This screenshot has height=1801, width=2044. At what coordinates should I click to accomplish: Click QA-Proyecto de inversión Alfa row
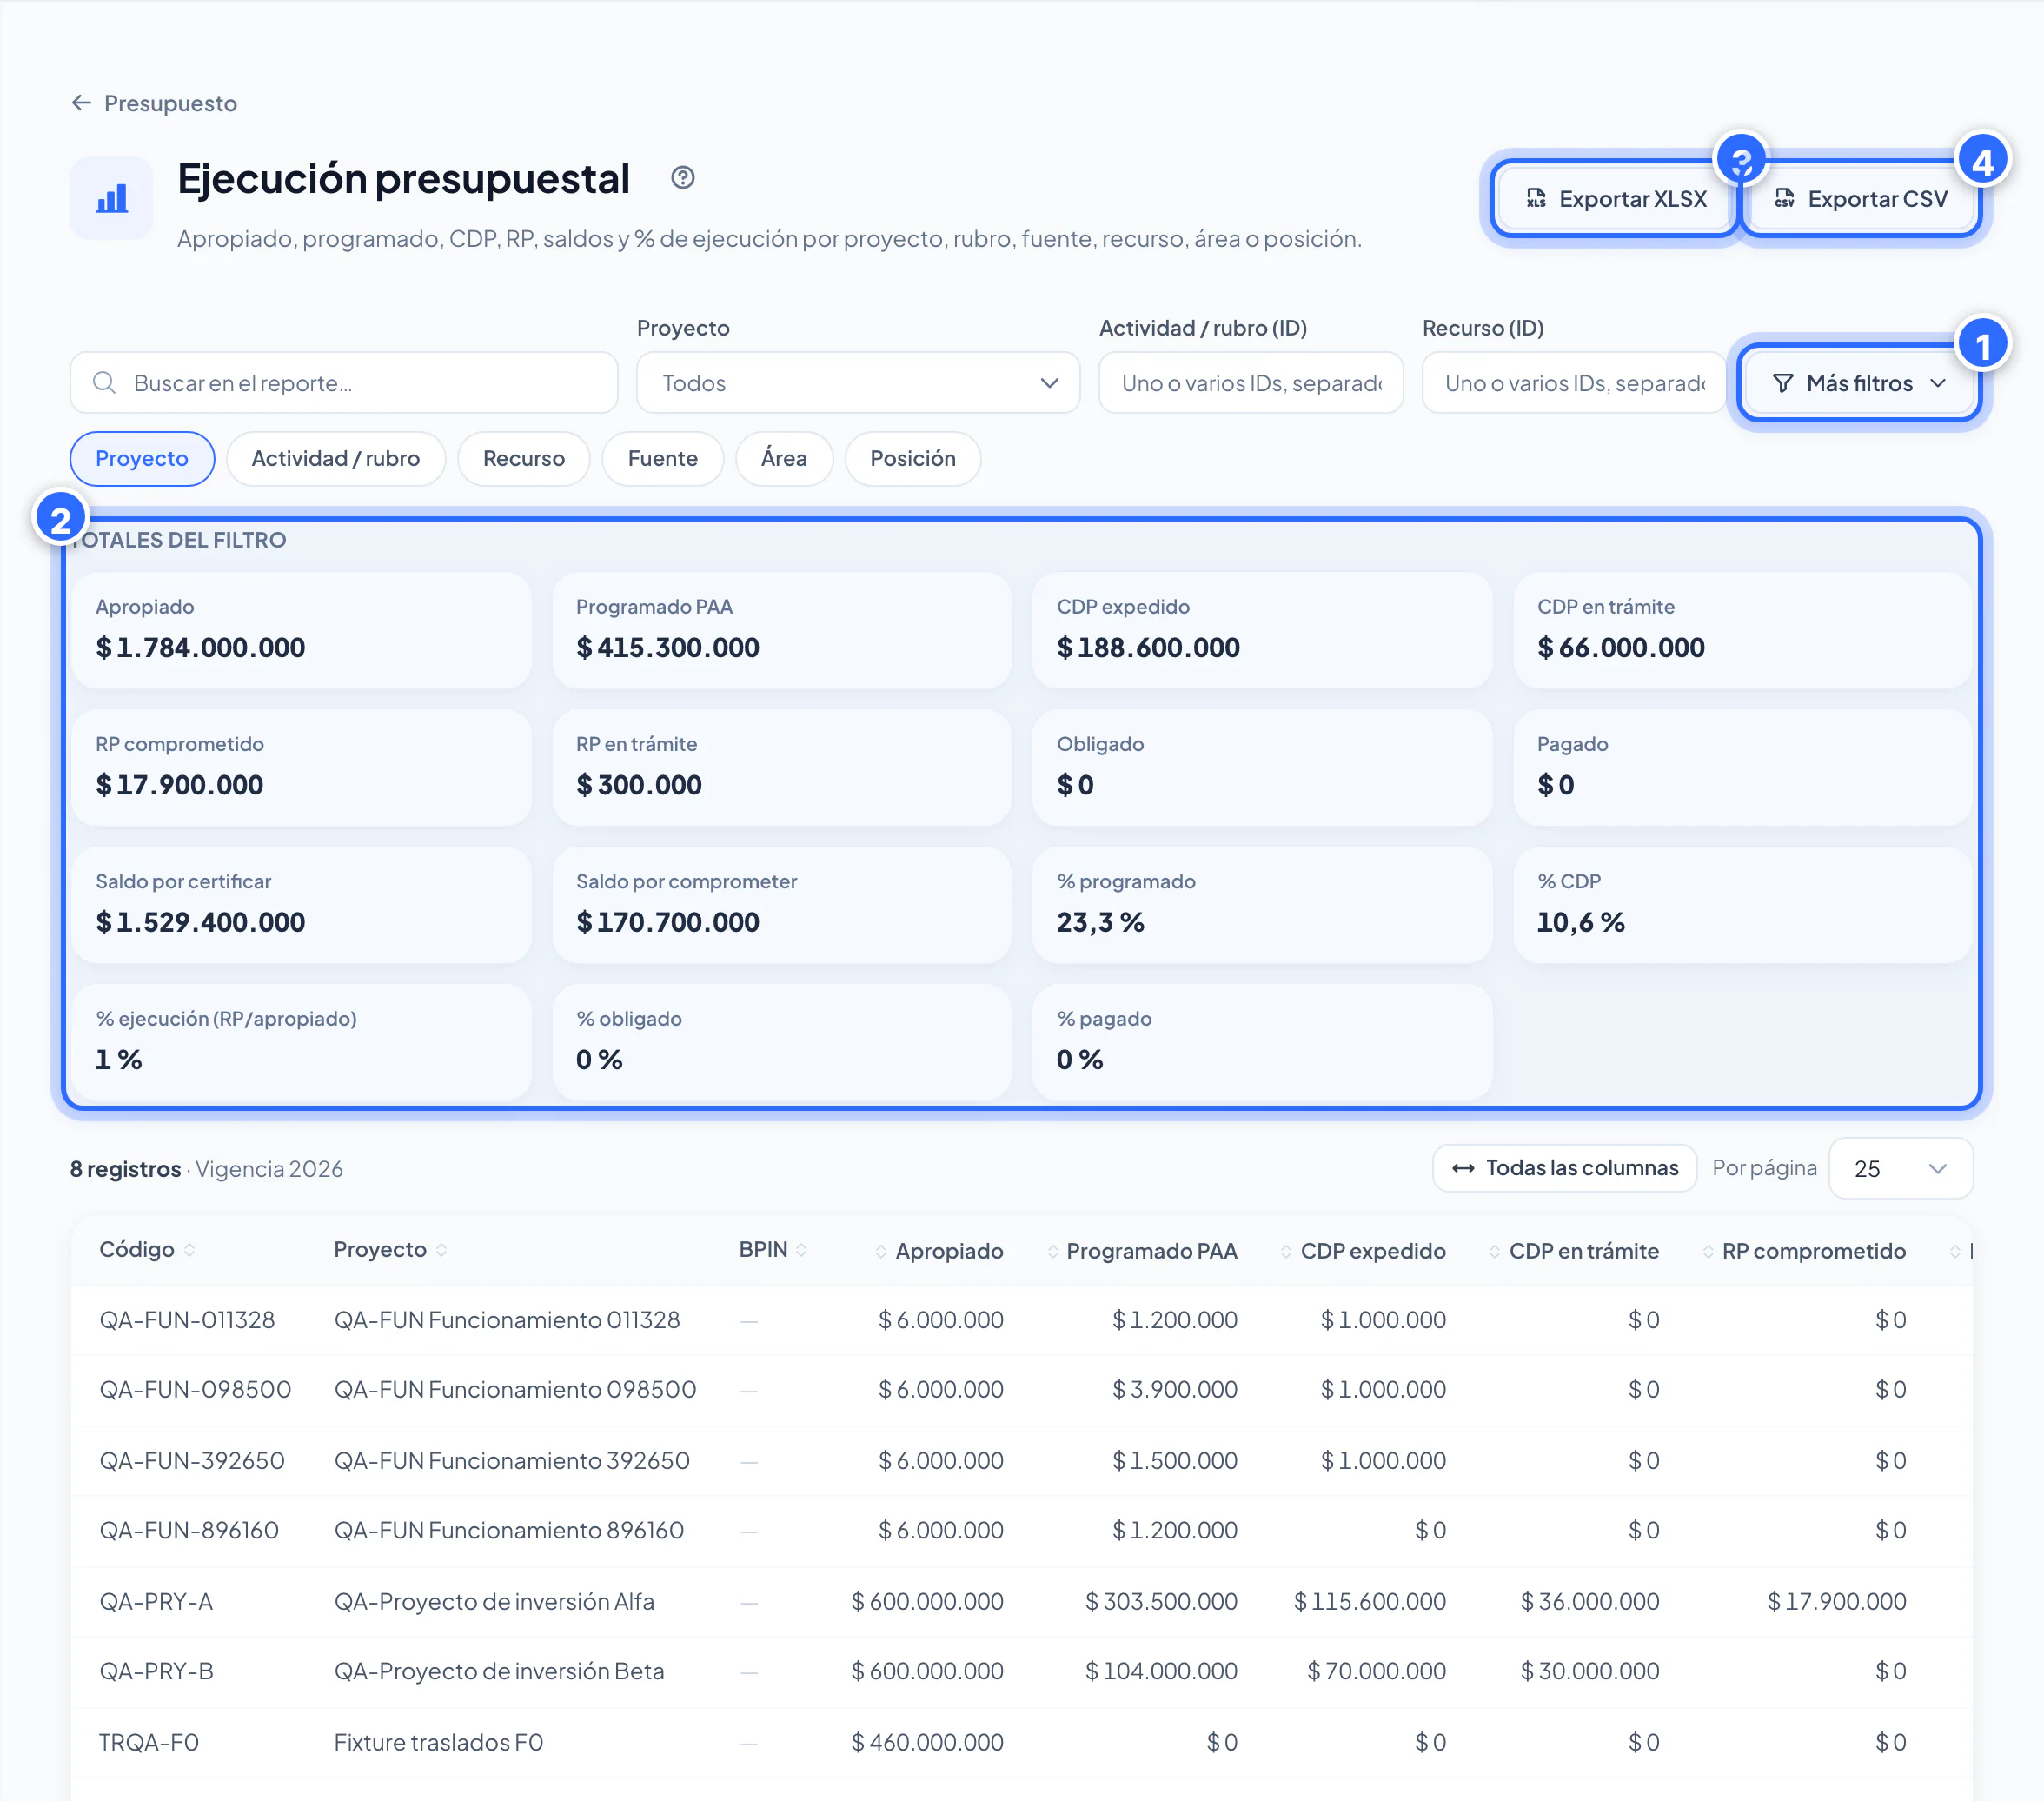[494, 1602]
